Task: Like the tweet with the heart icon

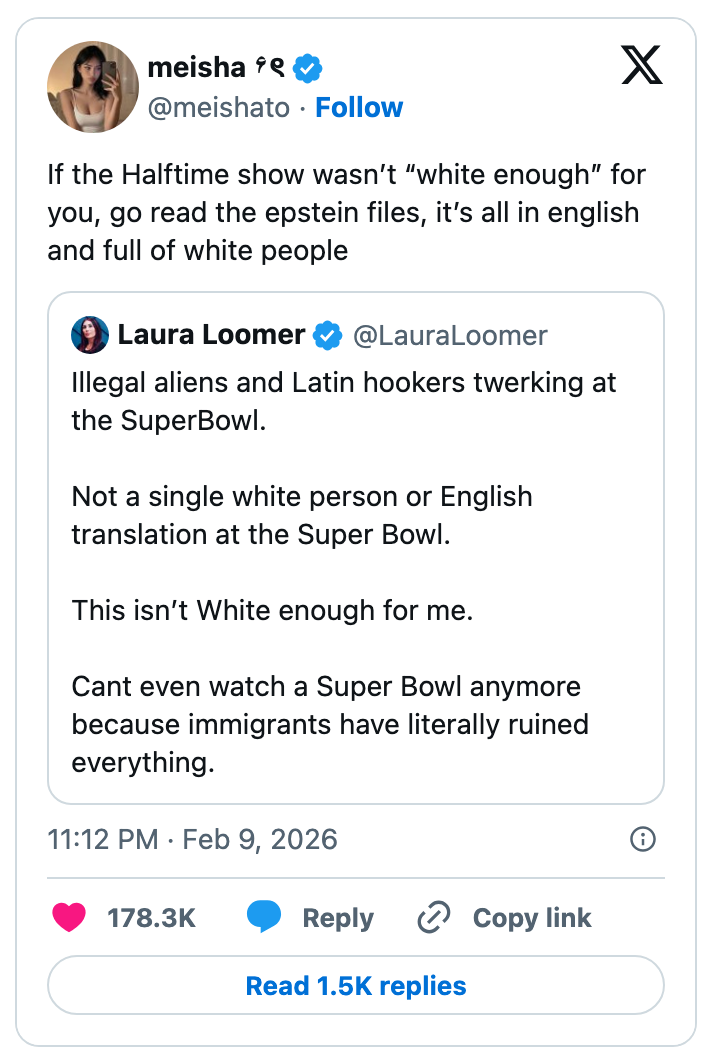Action: pyautogui.click(x=69, y=917)
